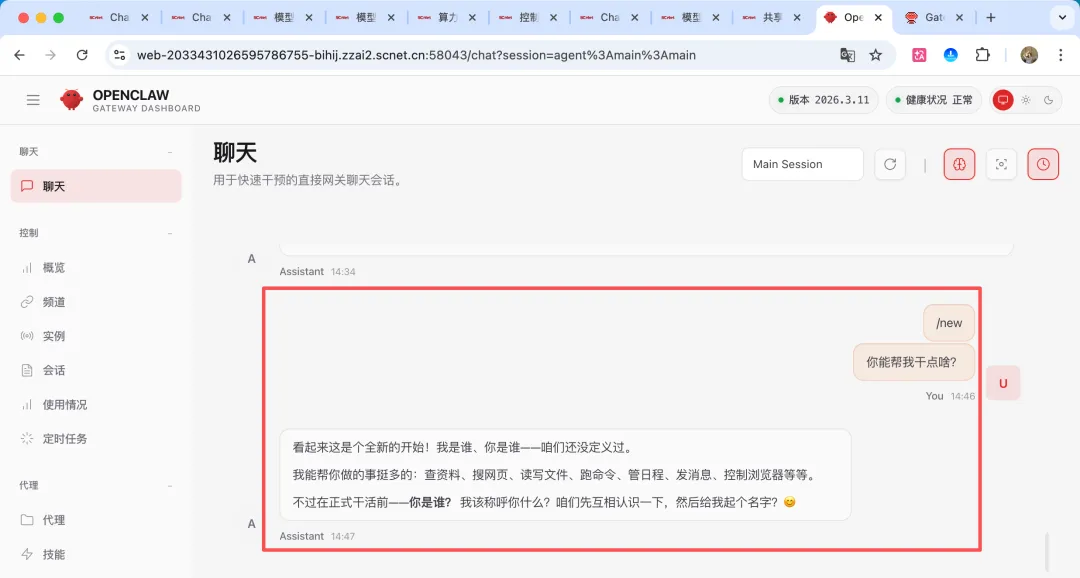Open 概览 overview page

pyautogui.click(x=96, y=267)
